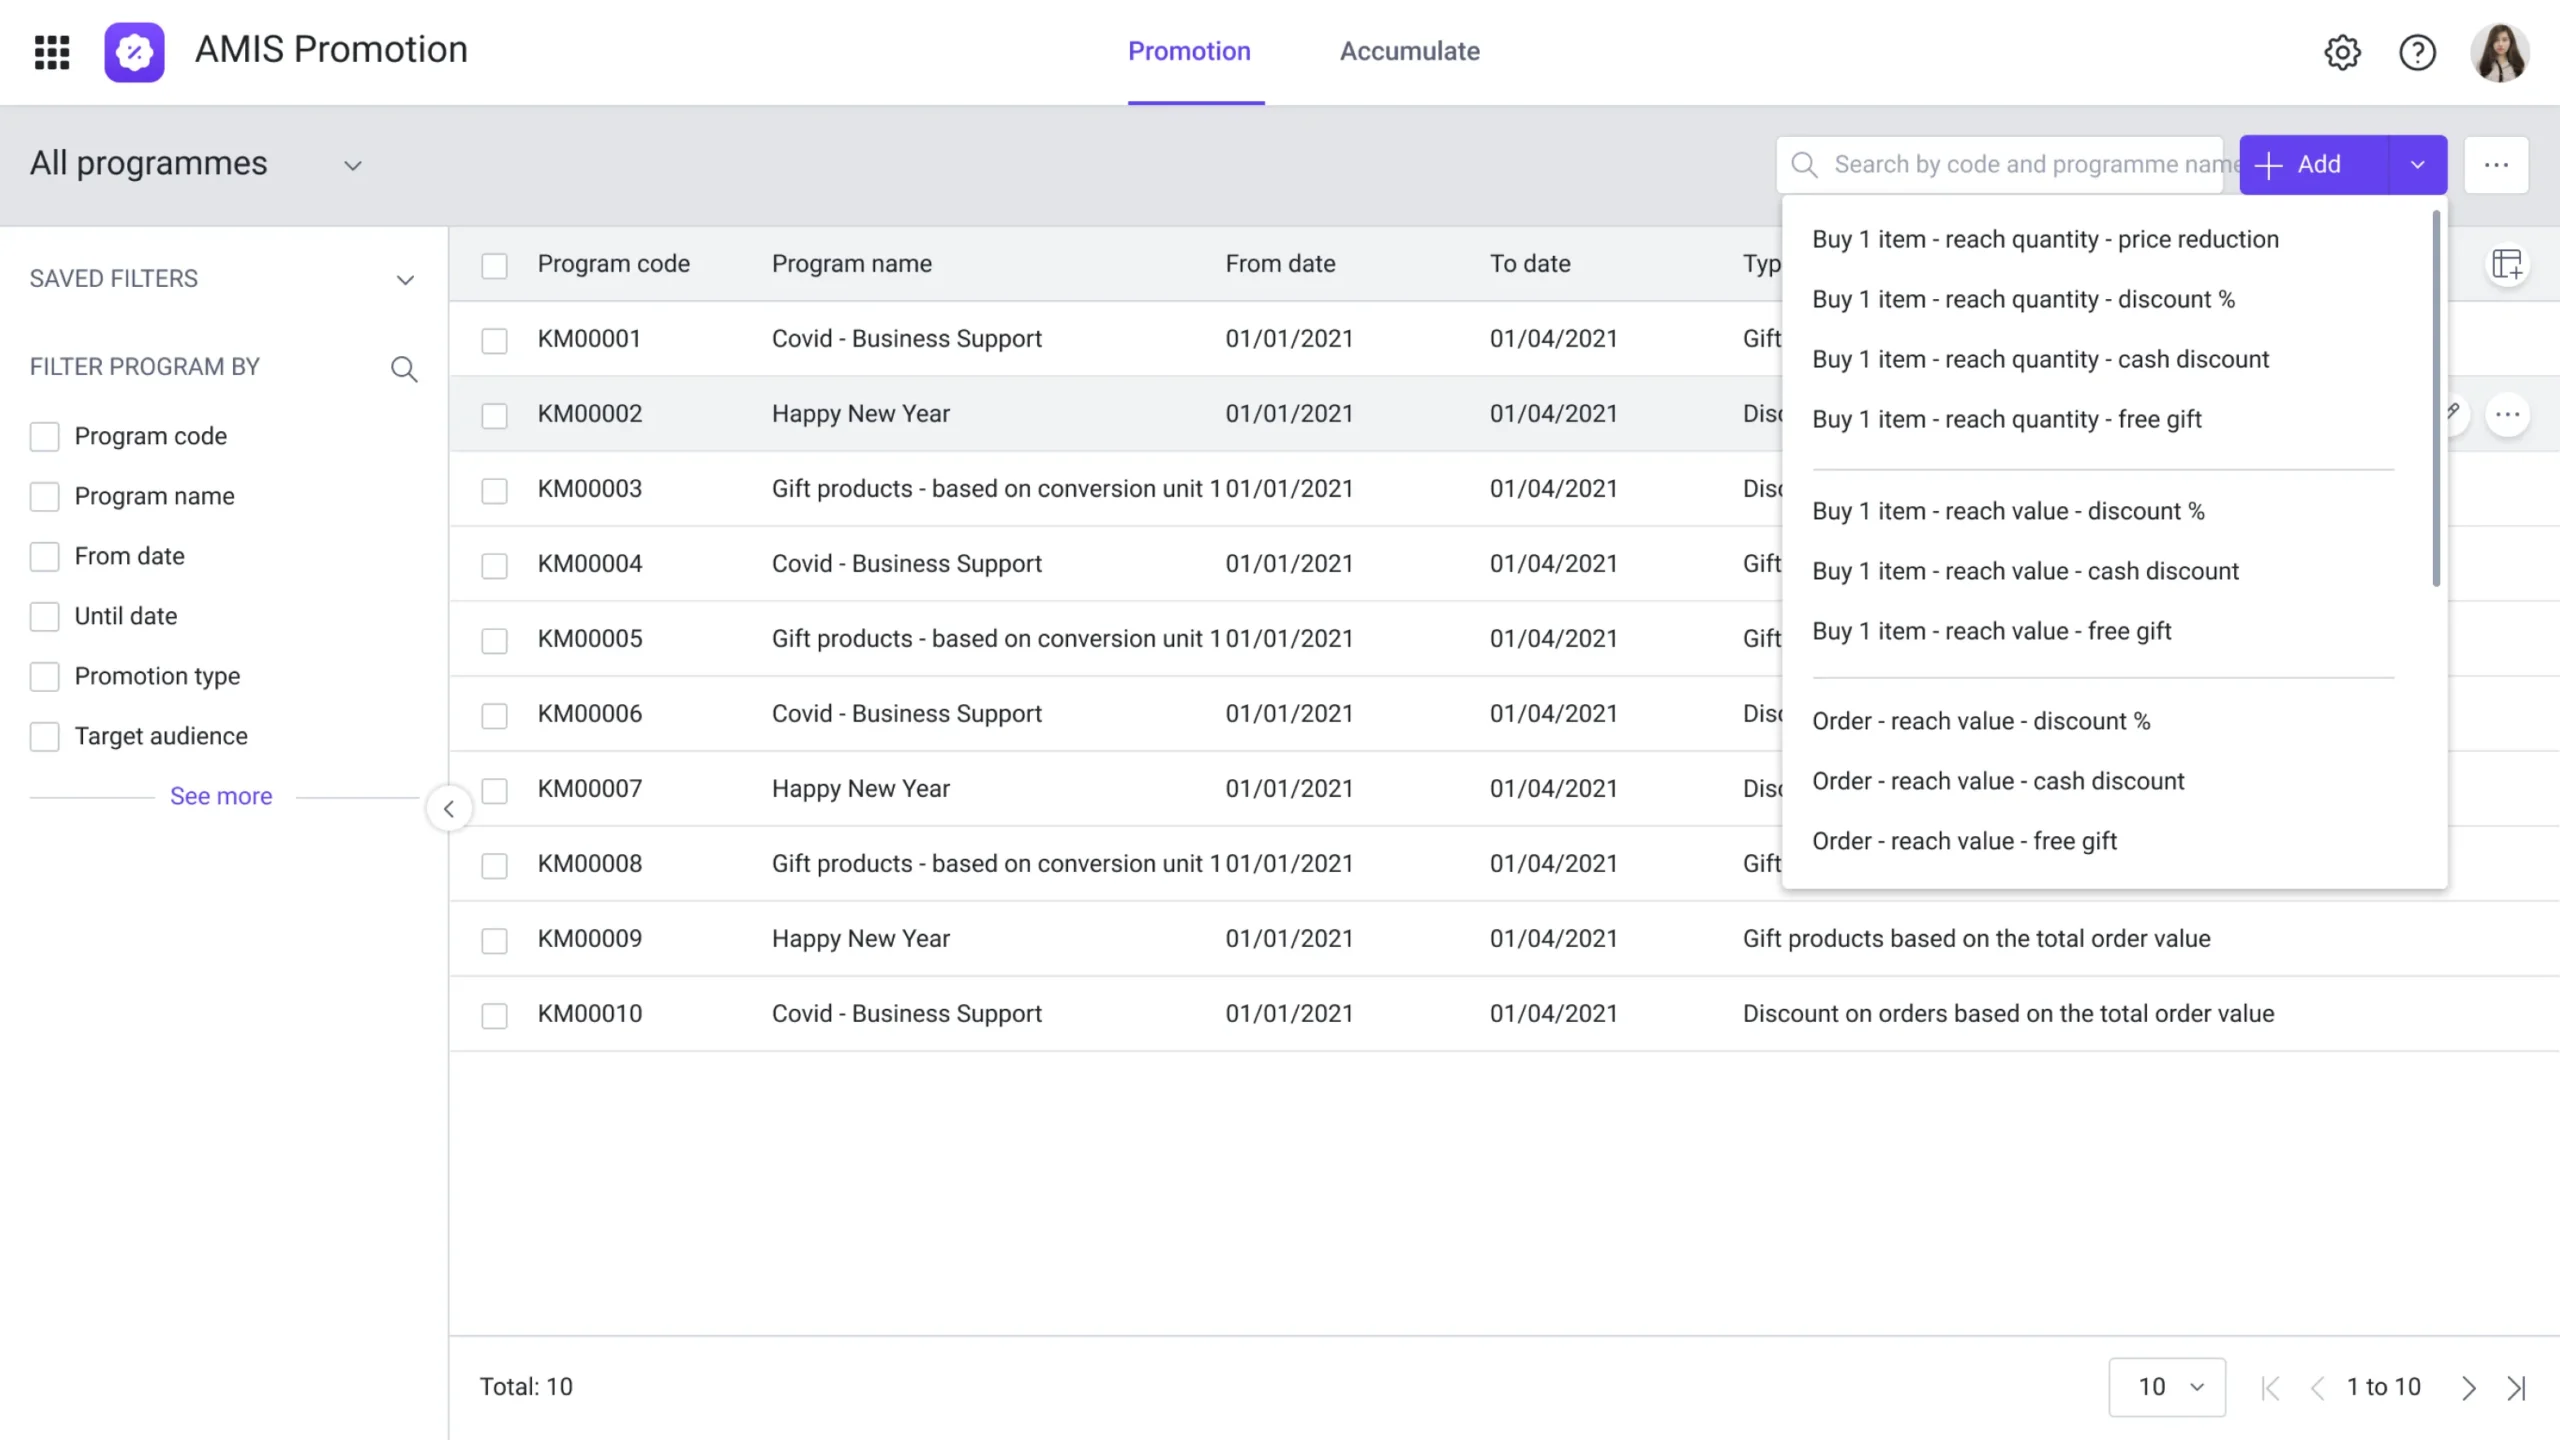Expand the All programmes dropdown
Screen dimensions: 2560x1440
352,164
